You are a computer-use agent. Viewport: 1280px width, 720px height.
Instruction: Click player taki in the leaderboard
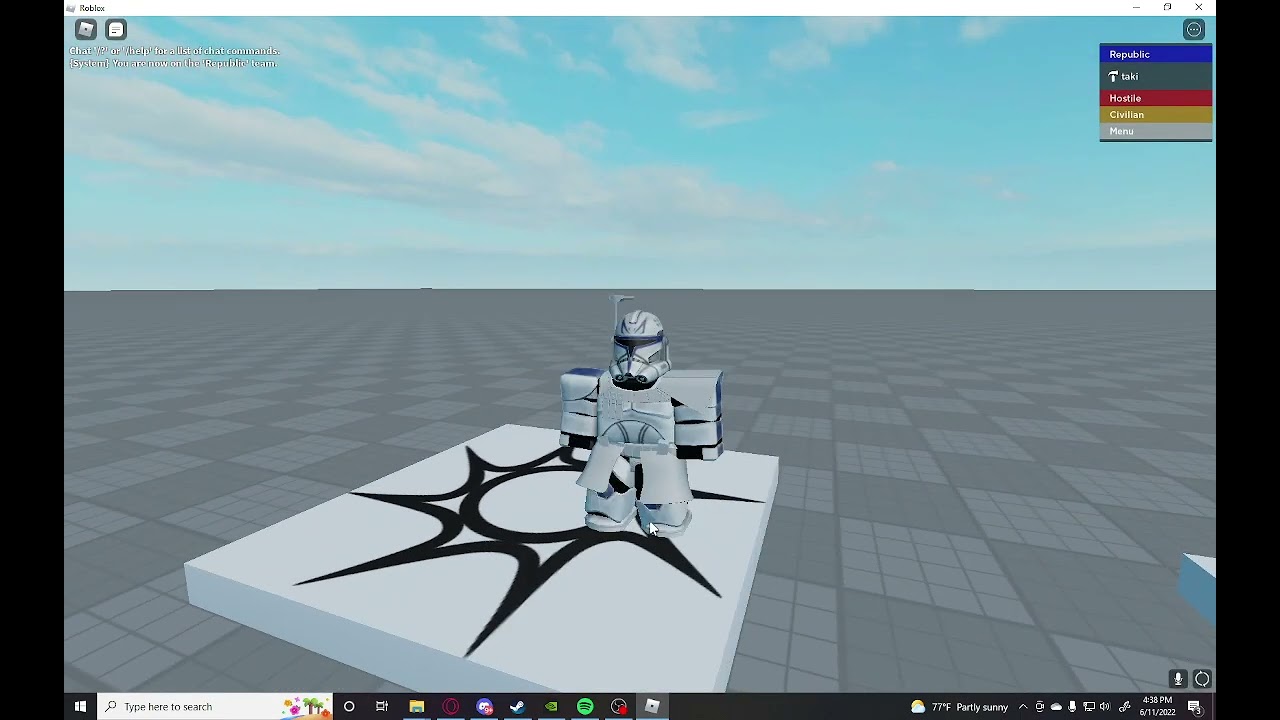click(1156, 76)
